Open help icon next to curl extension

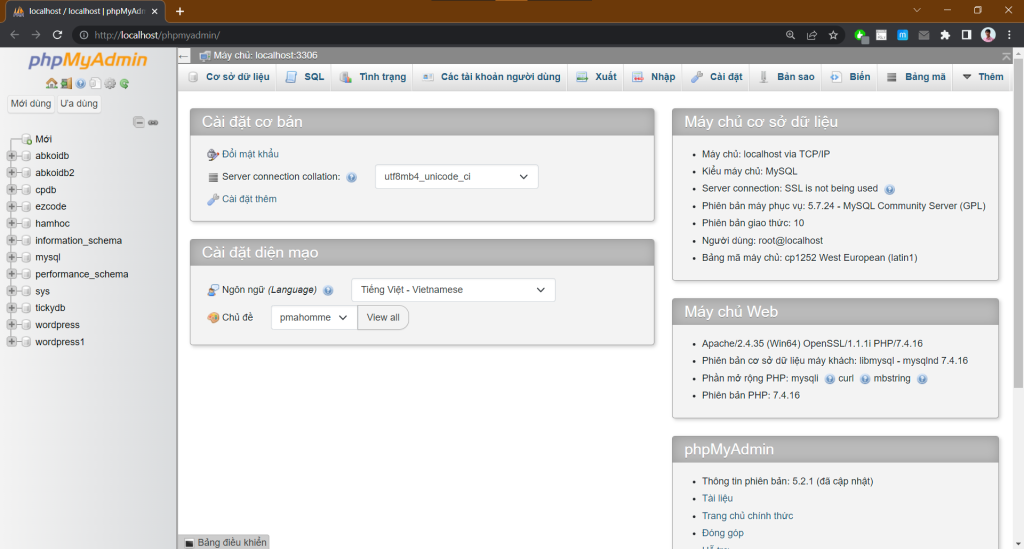[x=865, y=379]
